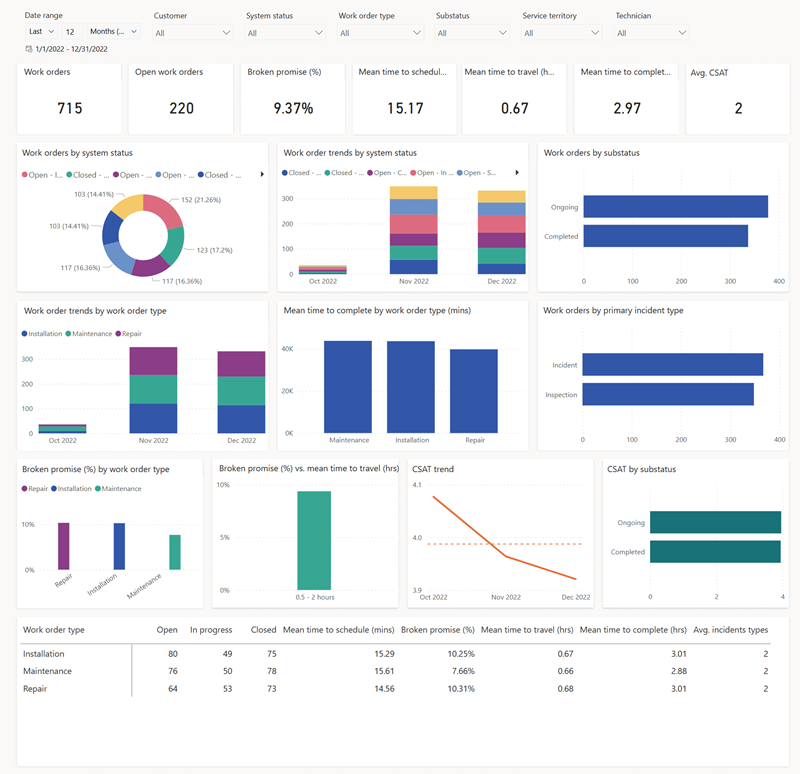This screenshot has width=800, height=774.
Task: Select the pink 152 (21.26%) donut segment
Action: click(x=164, y=208)
